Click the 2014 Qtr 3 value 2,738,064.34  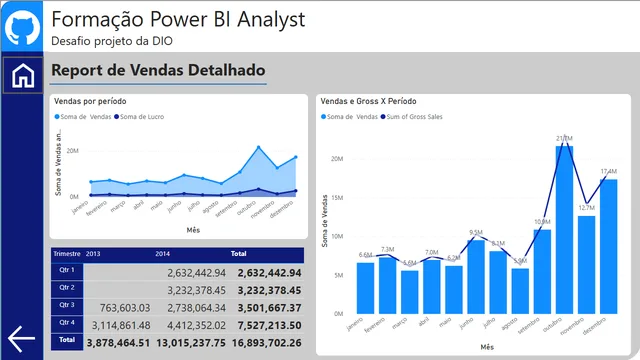click(x=196, y=308)
